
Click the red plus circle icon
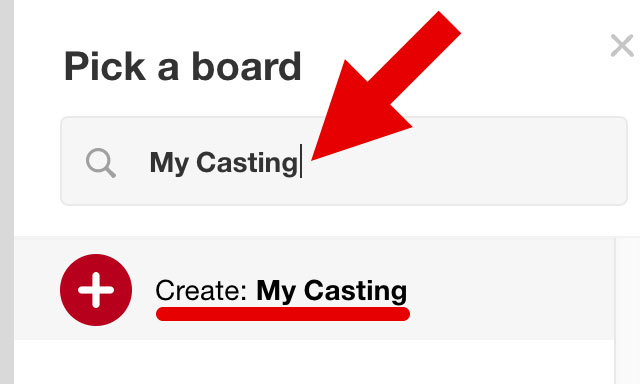[96, 290]
